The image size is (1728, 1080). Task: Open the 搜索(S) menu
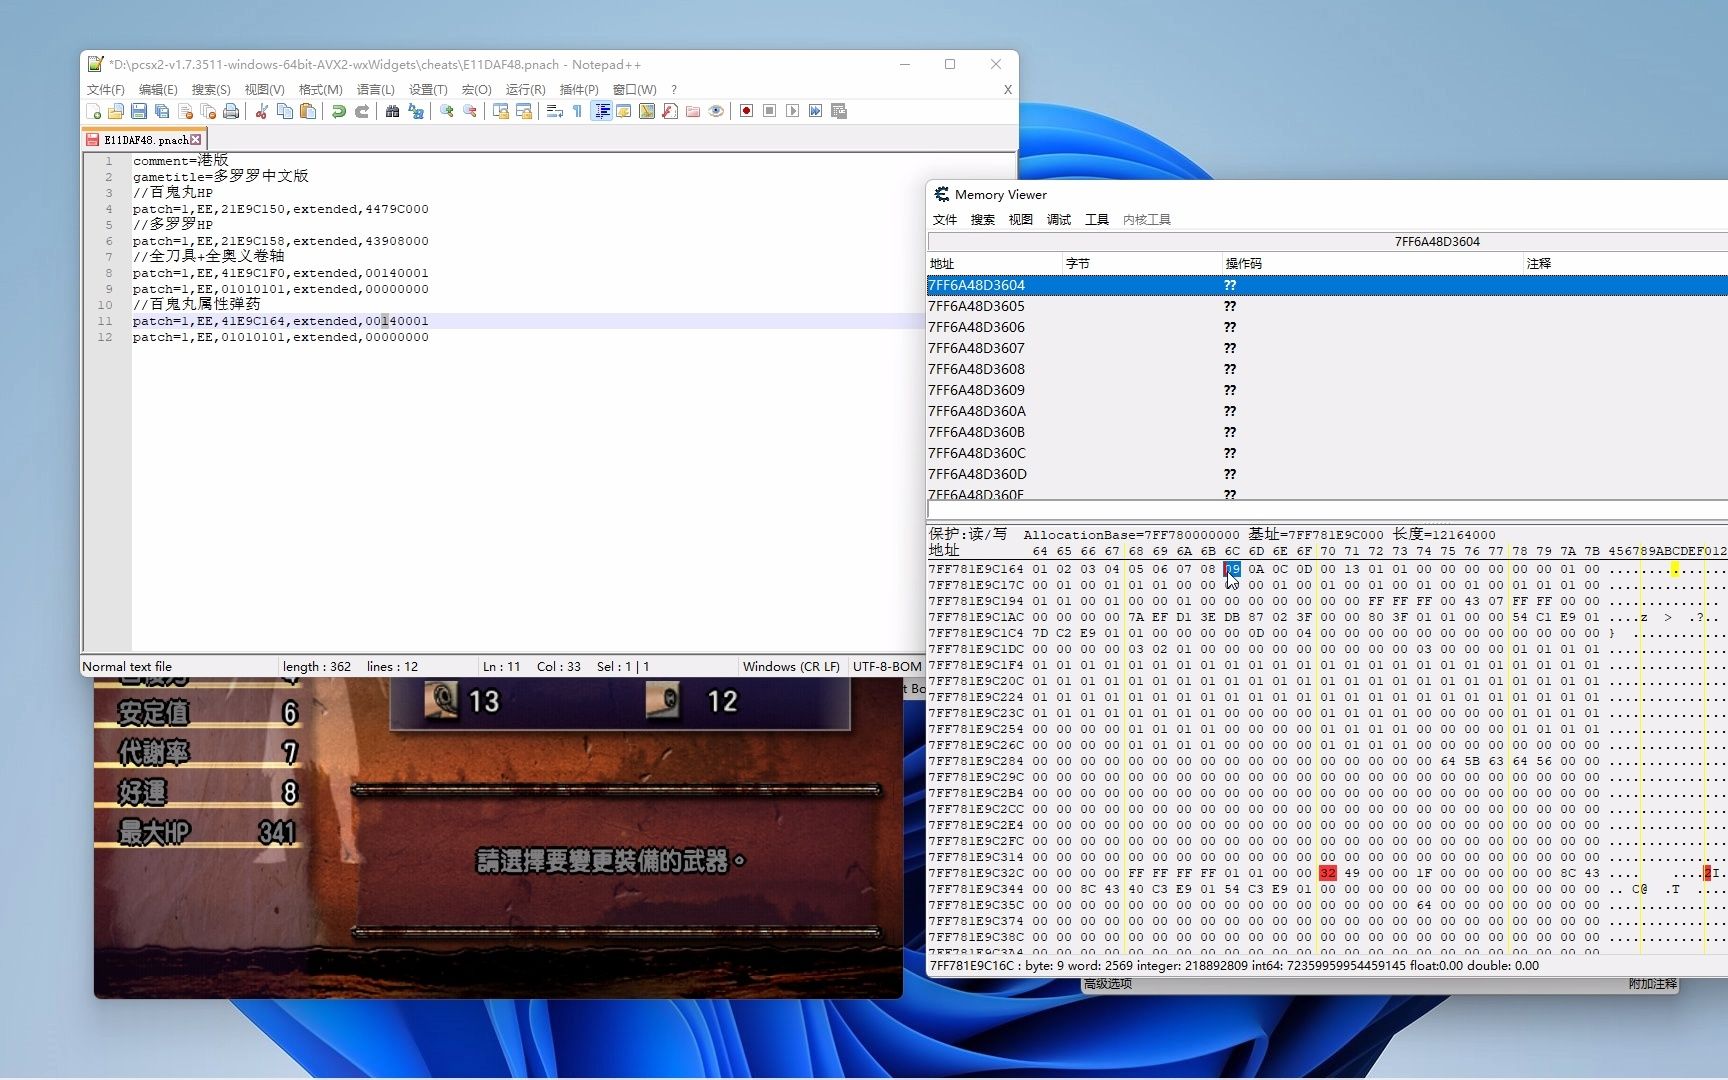pos(211,90)
